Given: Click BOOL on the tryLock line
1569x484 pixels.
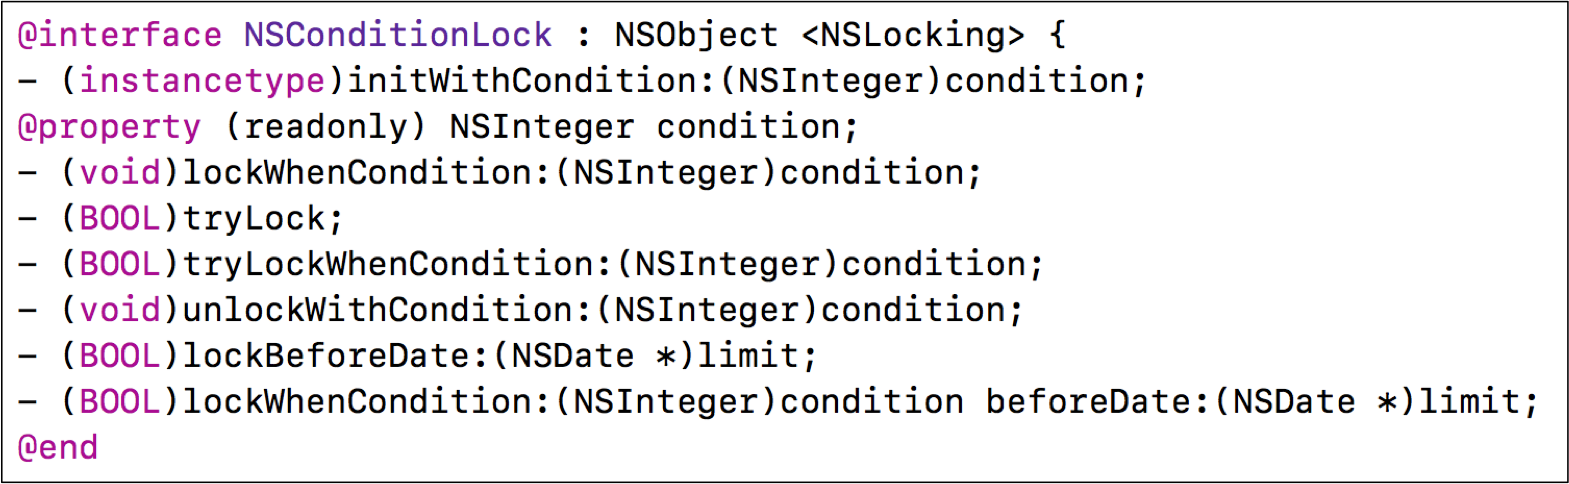Looking at the screenshot, I should click(120, 219).
